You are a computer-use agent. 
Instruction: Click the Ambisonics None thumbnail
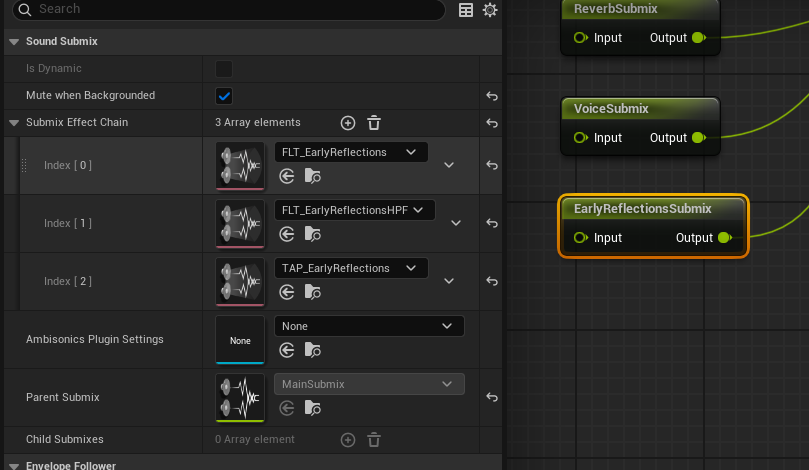(x=240, y=339)
